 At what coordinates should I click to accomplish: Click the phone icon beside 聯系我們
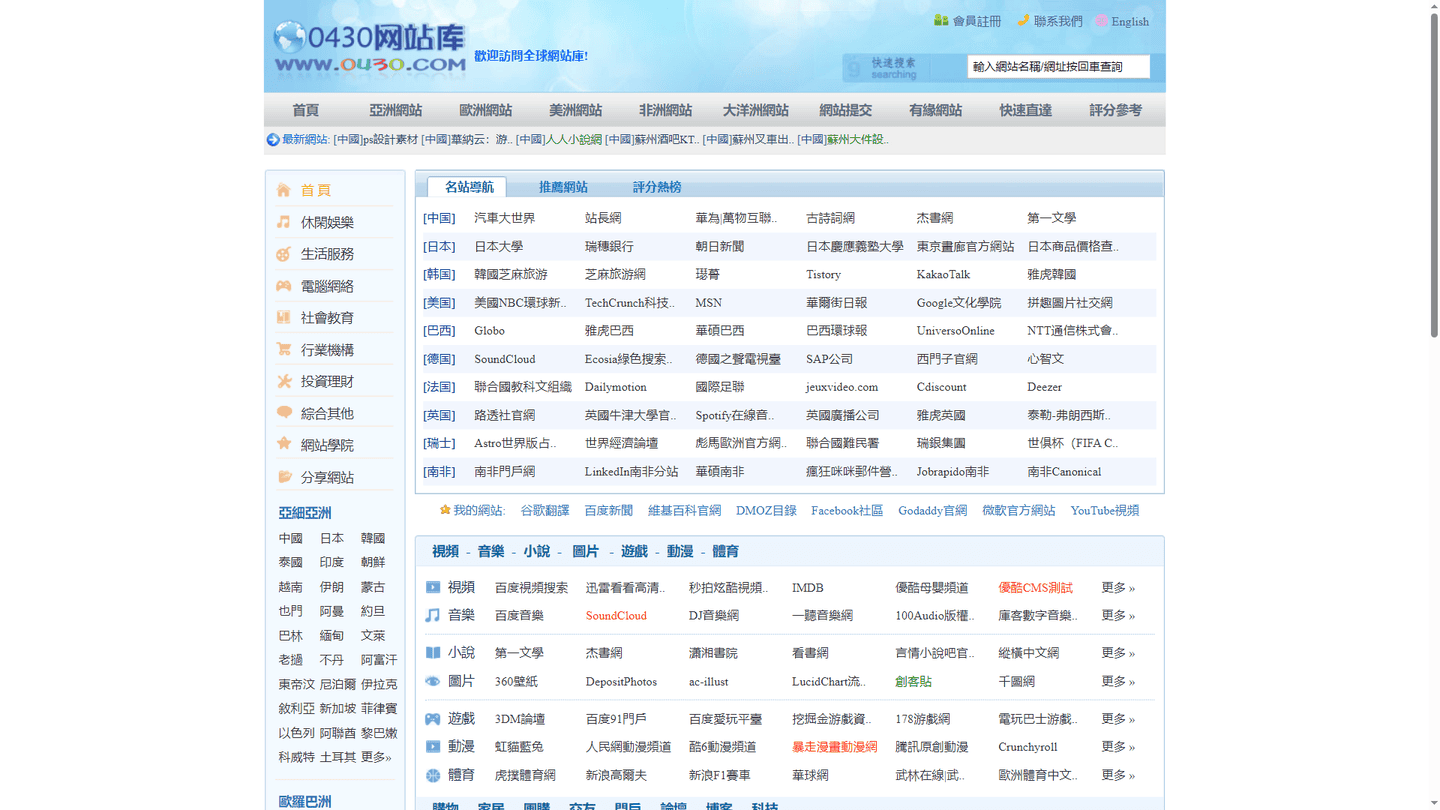[1023, 20]
